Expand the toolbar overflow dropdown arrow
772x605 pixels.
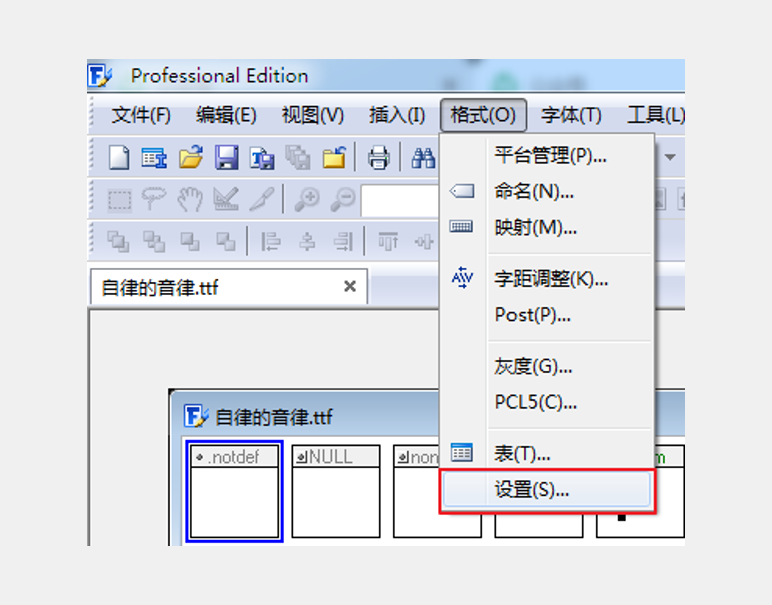point(670,157)
